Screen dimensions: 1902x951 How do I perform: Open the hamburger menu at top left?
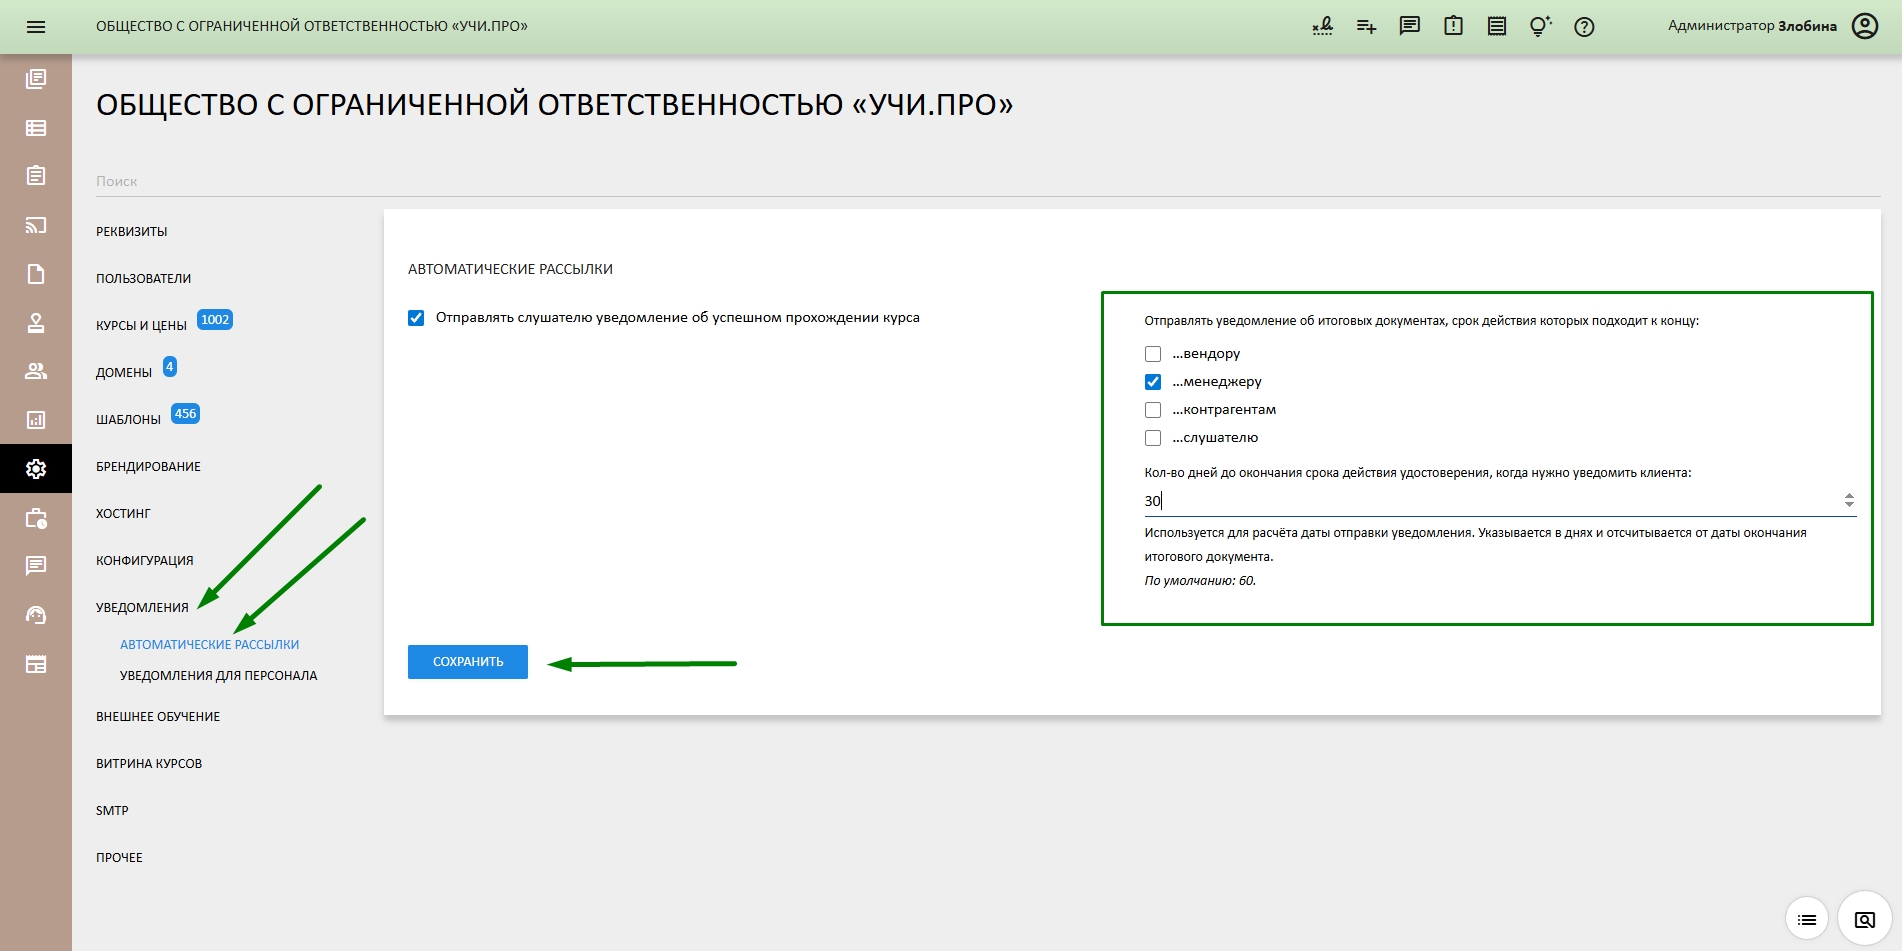[x=36, y=26]
